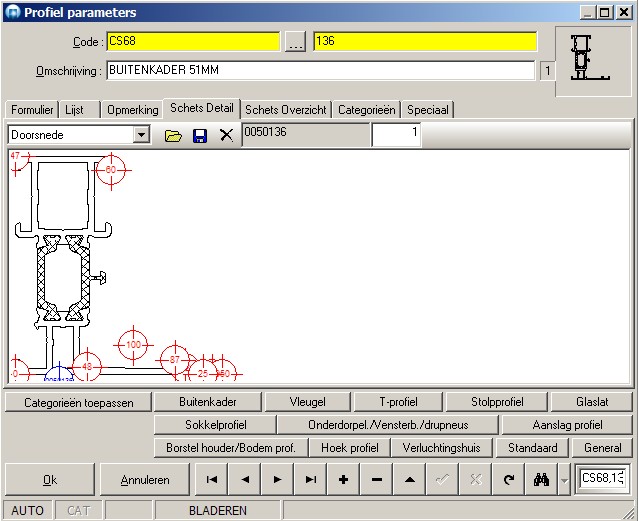638x521 pixels.
Task: Click the ellipsis browse button next to Code
Action: click(295, 42)
